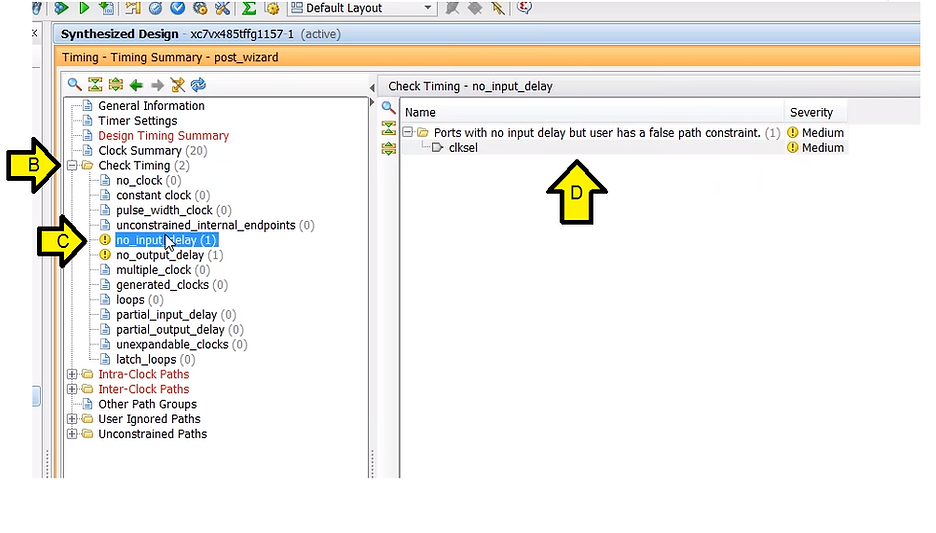Click the Name column header
Viewport: 936px width, 533px height.
coord(420,113)
